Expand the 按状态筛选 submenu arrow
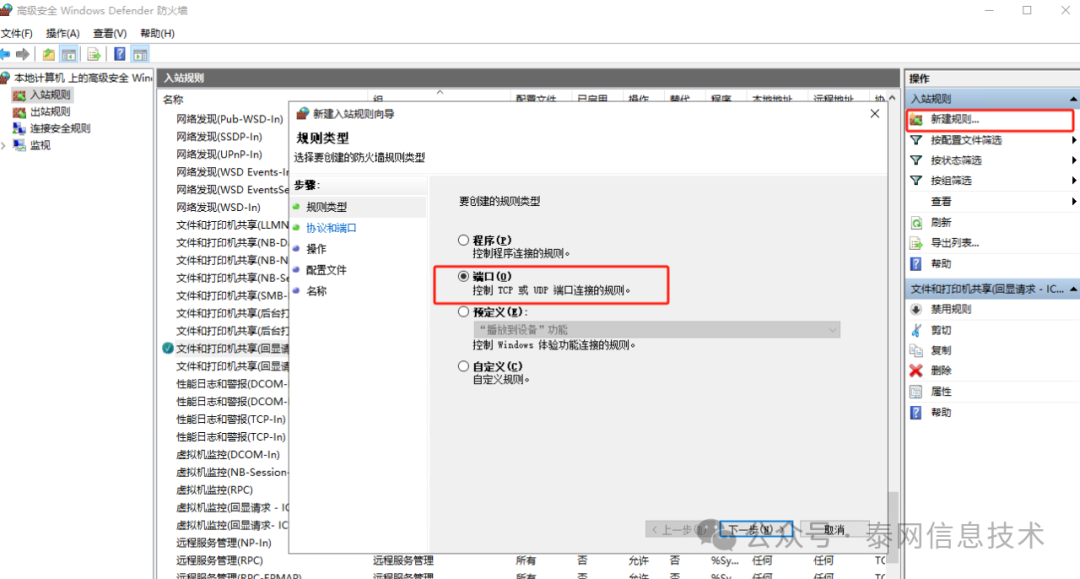 [1073, 160]
